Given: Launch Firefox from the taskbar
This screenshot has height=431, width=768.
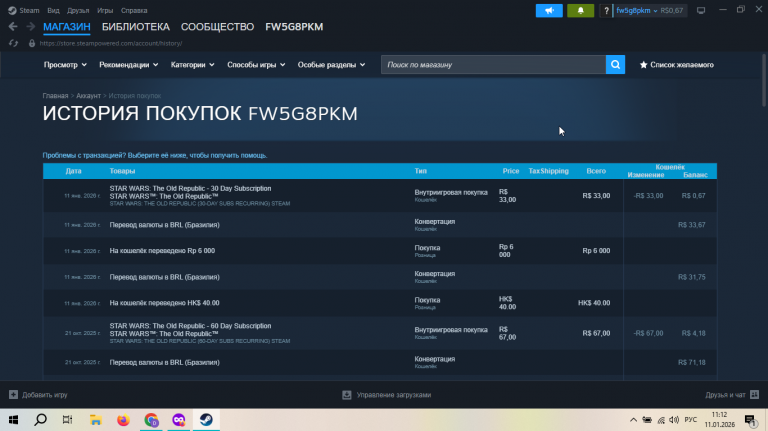Looking at the screenshot, I should coord(123,420).
